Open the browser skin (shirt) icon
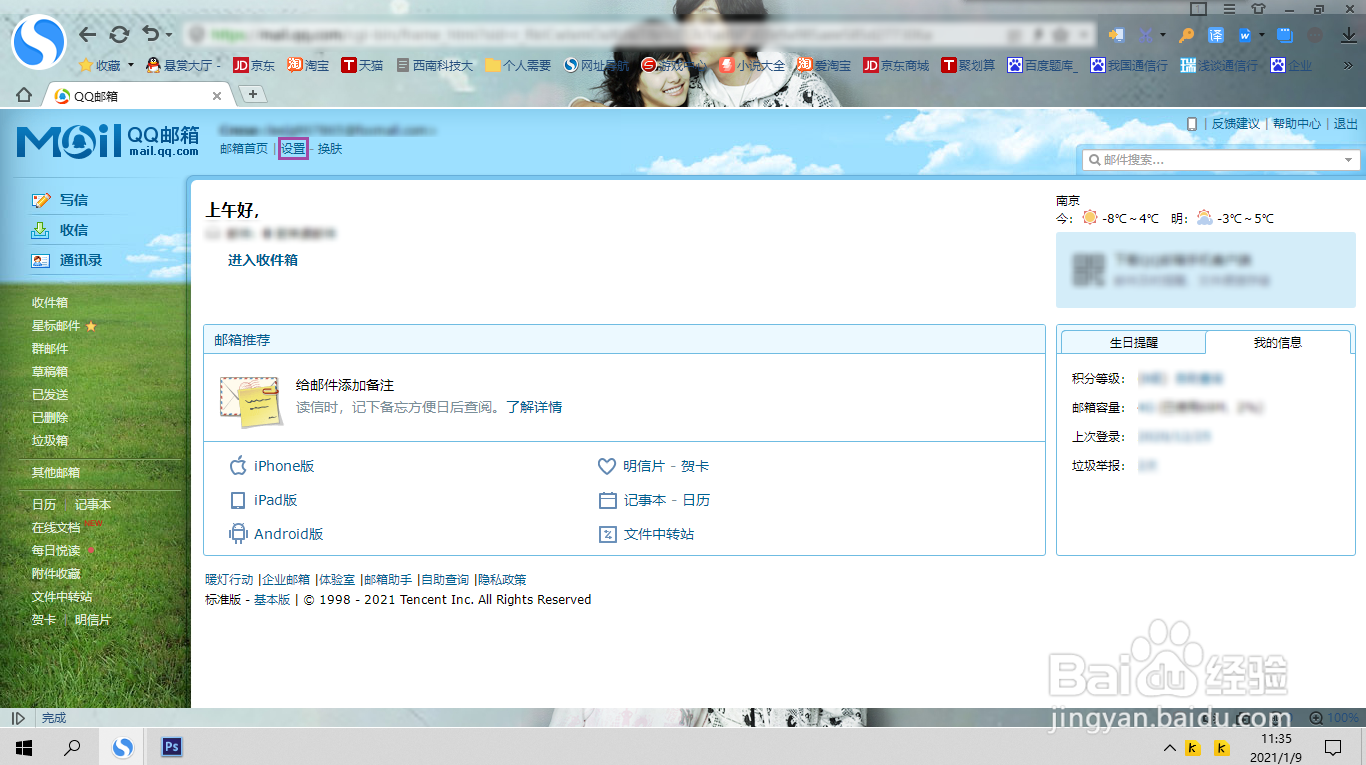 click(1258, 9)
